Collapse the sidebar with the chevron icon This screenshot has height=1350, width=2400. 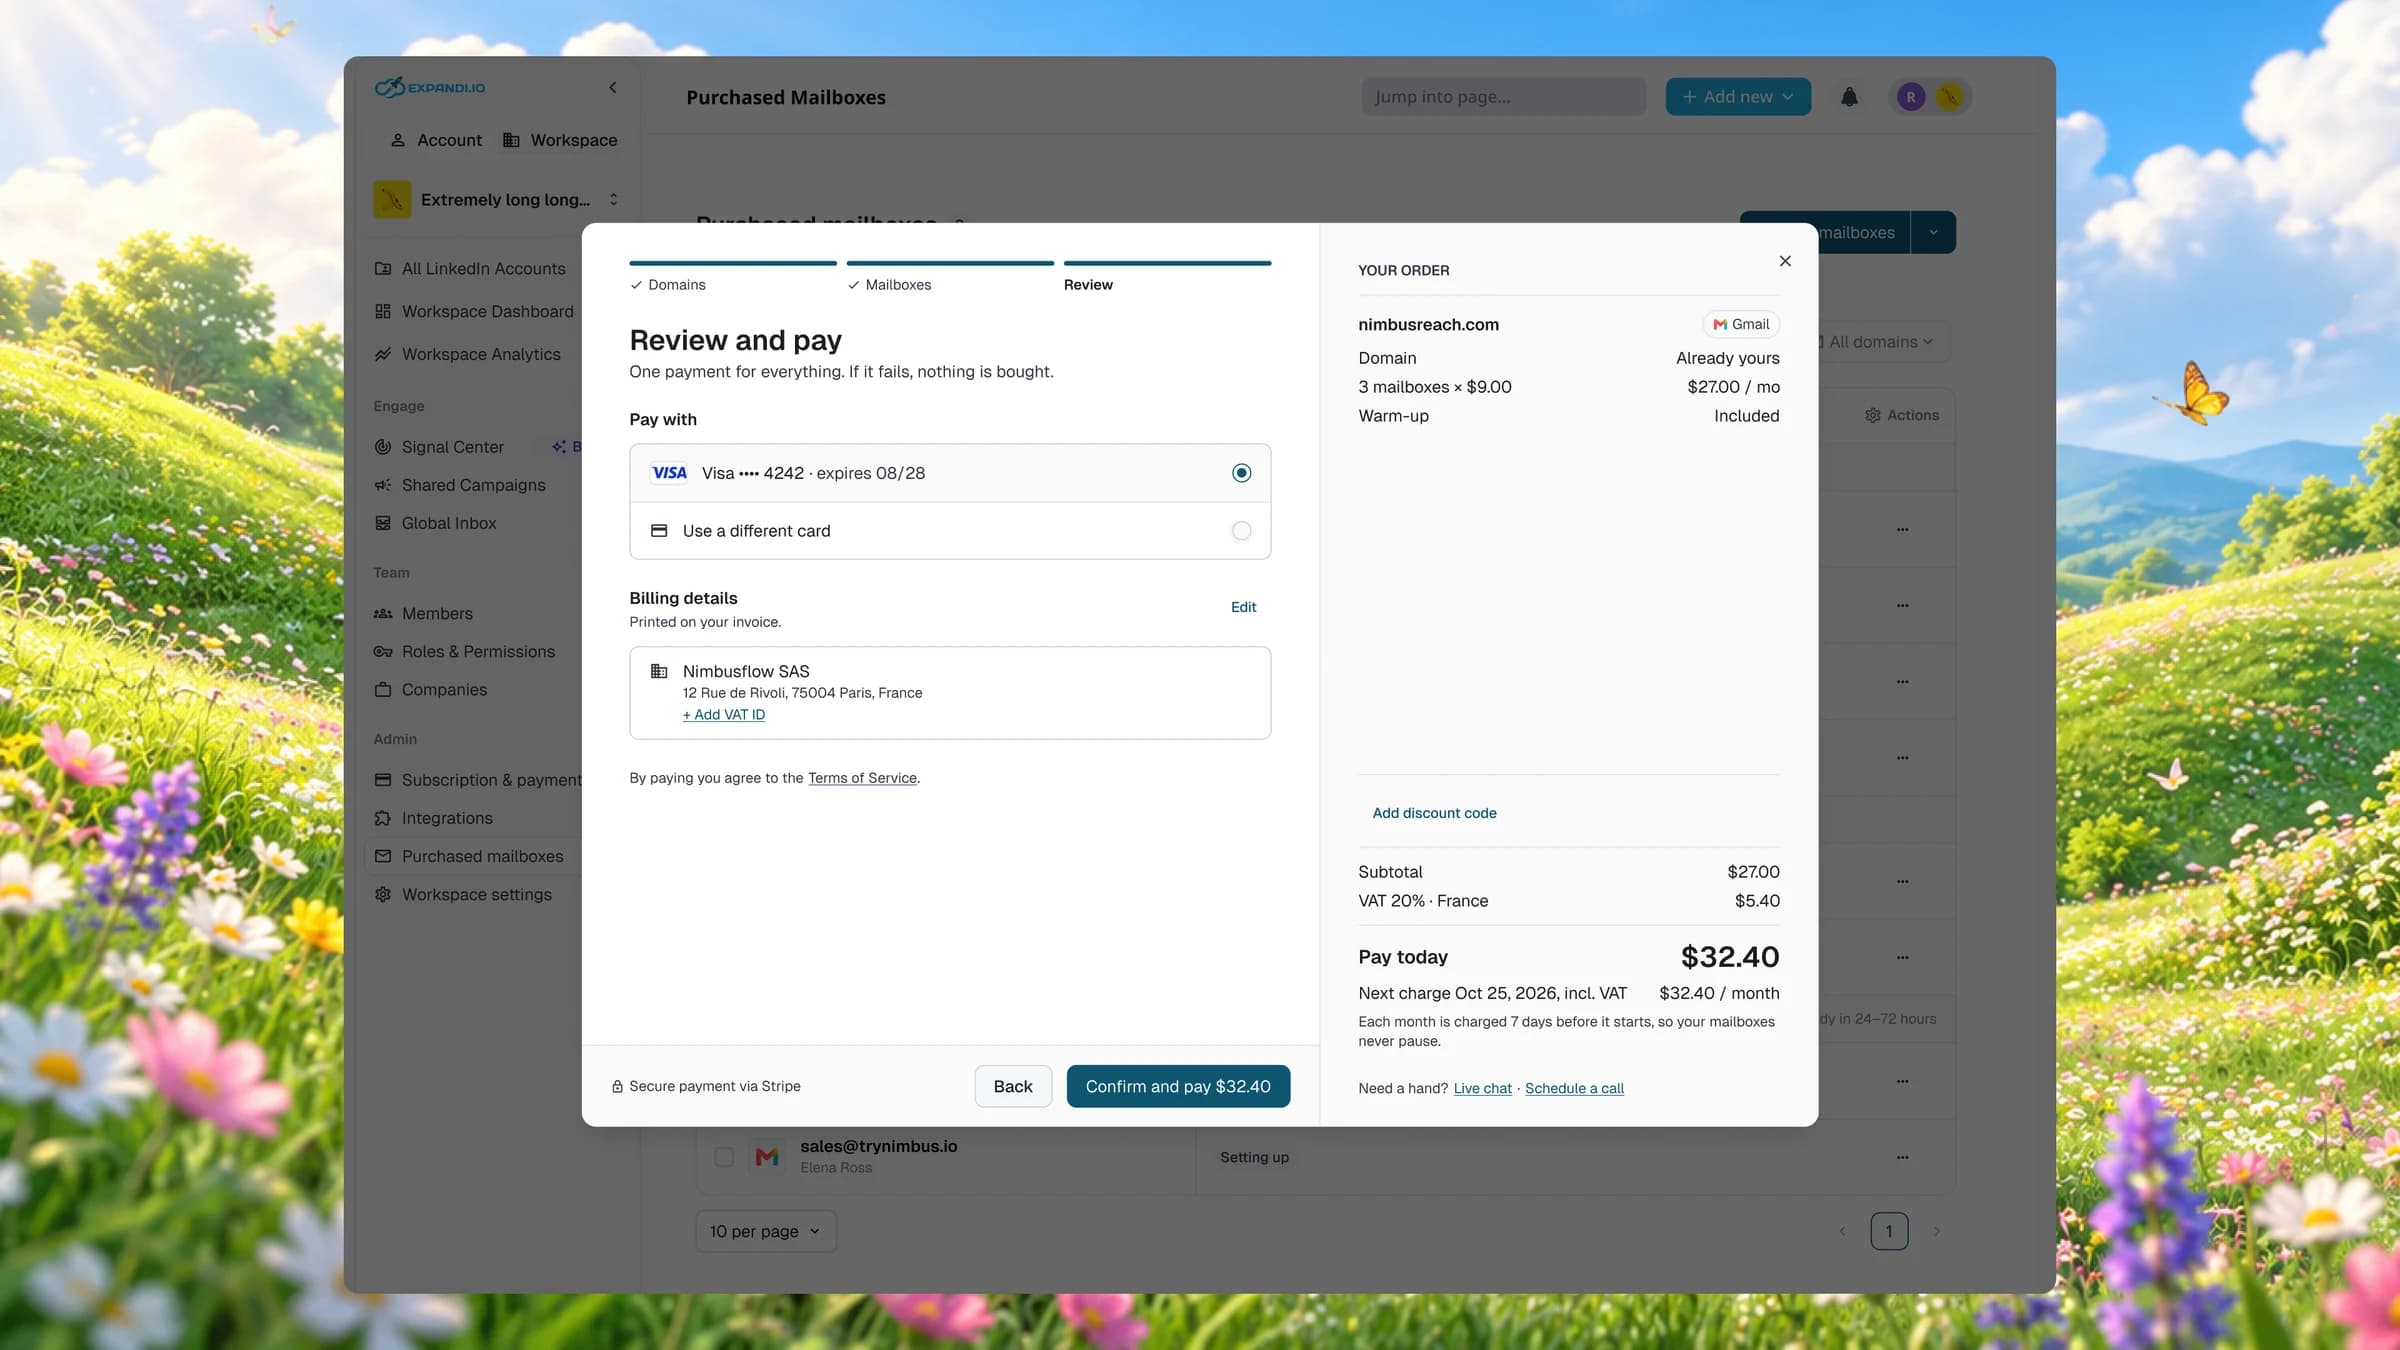(612, 88)
